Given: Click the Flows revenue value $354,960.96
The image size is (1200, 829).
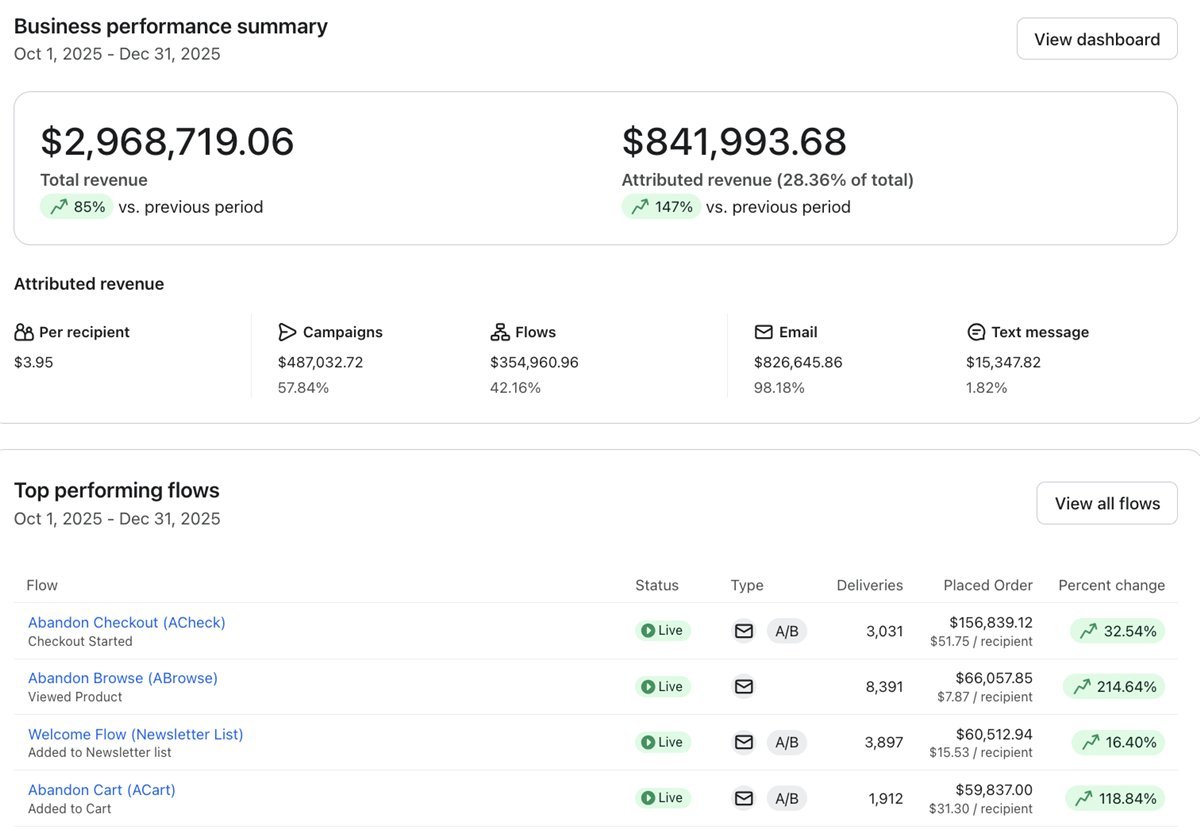Looking at the screenshot, I should point(535,362).
